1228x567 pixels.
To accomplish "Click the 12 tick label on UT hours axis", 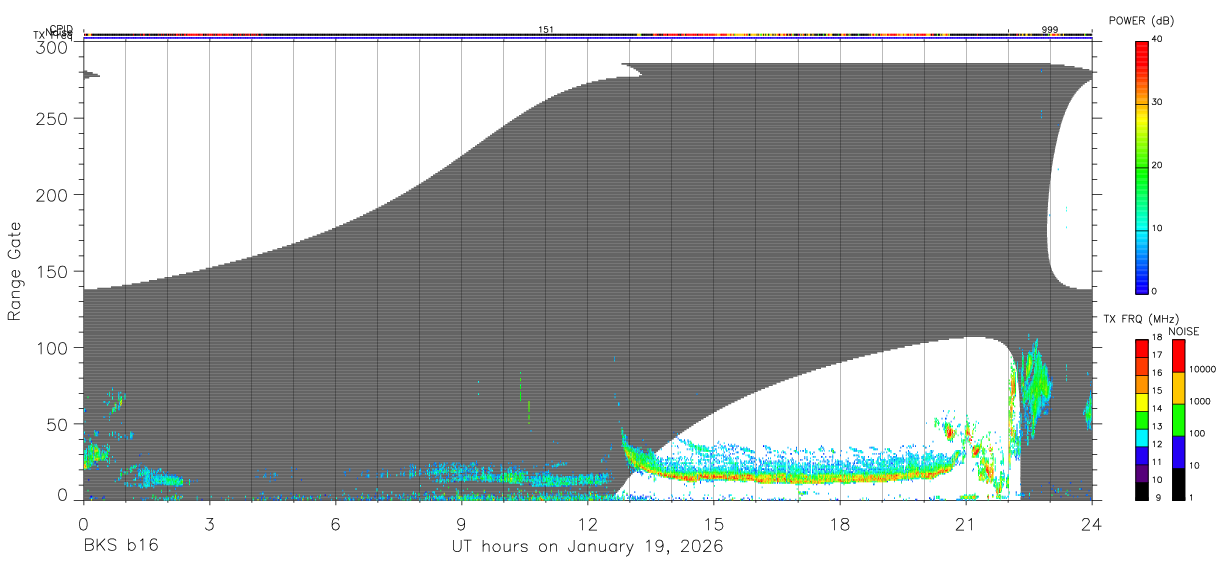I will [x=587, y=525].
